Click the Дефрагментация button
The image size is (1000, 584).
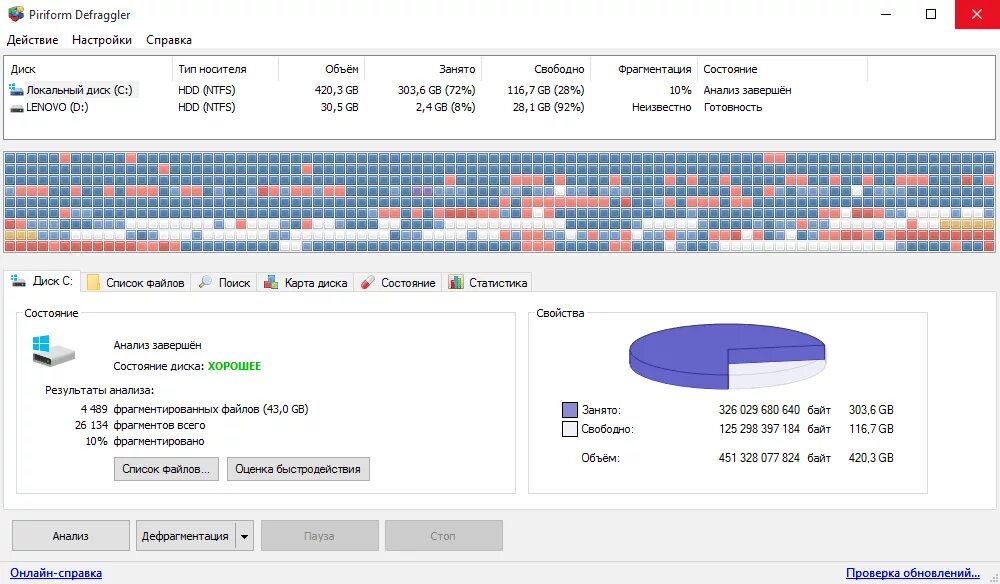[x=186, y=536]
